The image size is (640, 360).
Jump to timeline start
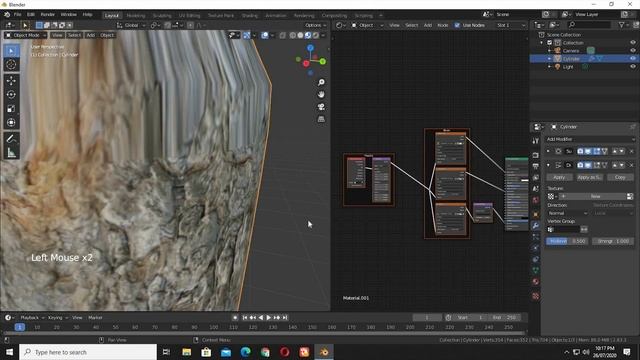[x=244, y=318]
